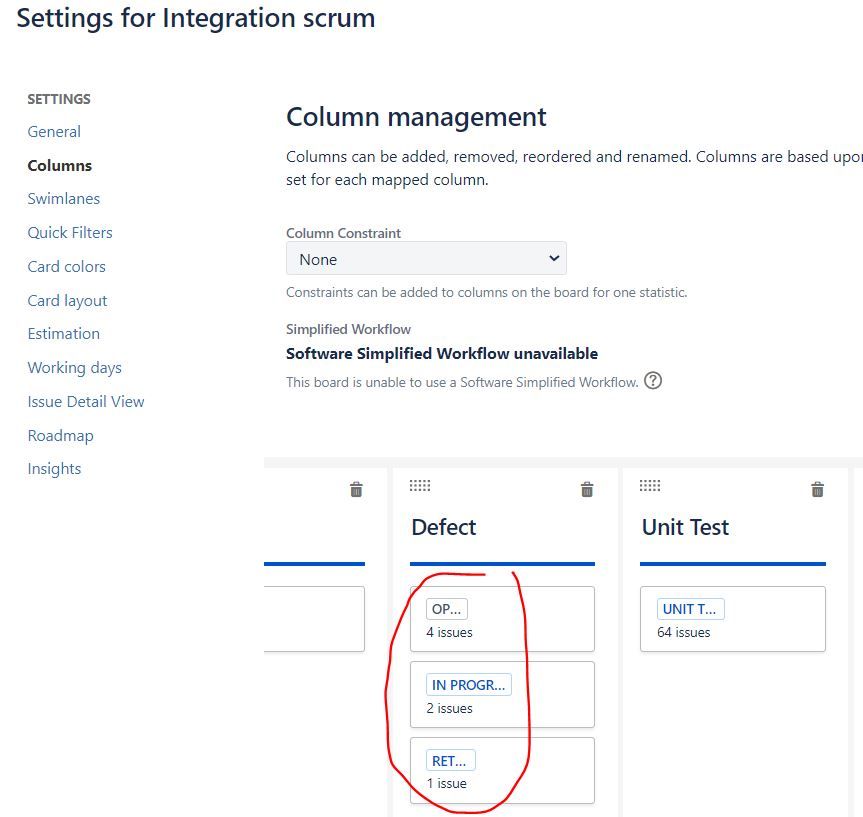The height and width of the screenshot is (817, 863).
Task: Delete the Unit Test column via trash icon
Action: tap(817, 489)
